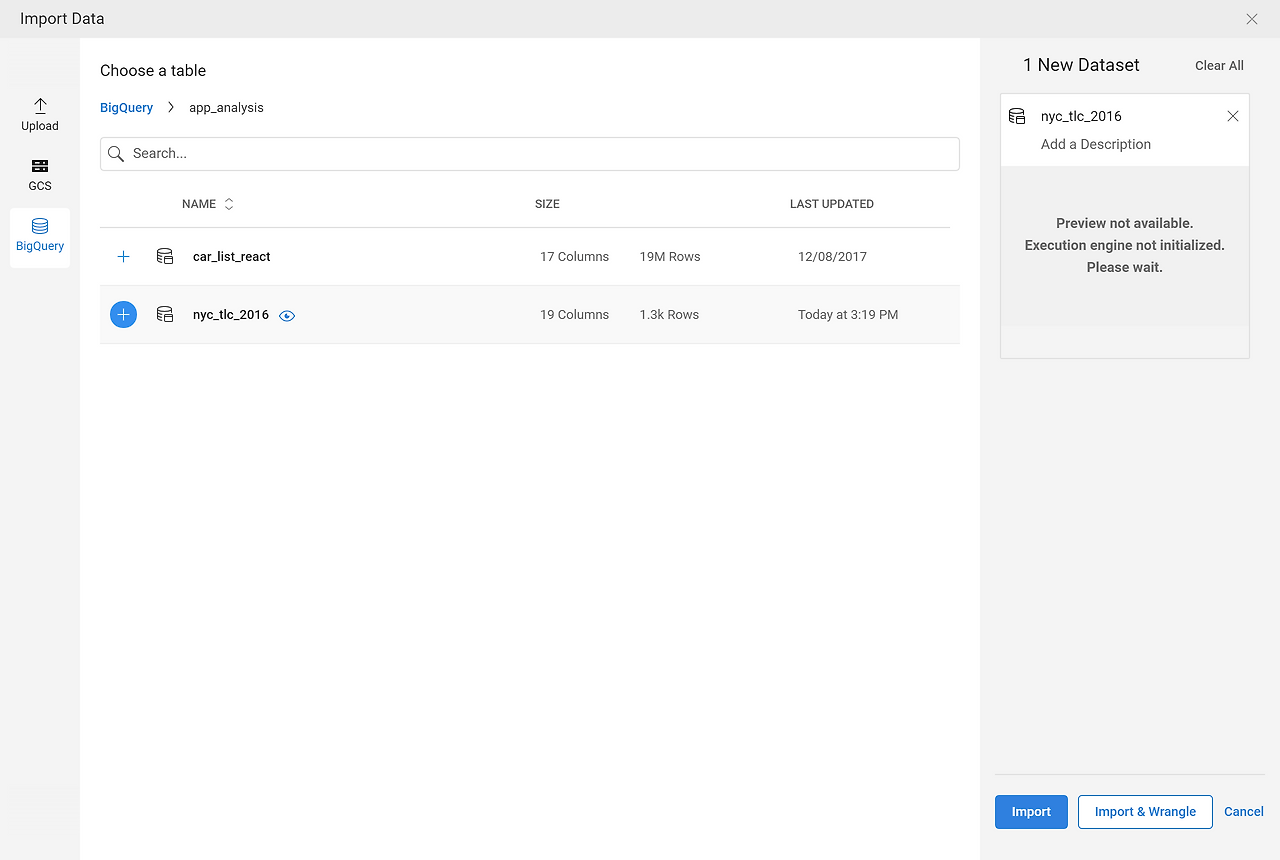Switch to the Upload source tab
The height and width of the screenshot is (860, 1280).
40,115
